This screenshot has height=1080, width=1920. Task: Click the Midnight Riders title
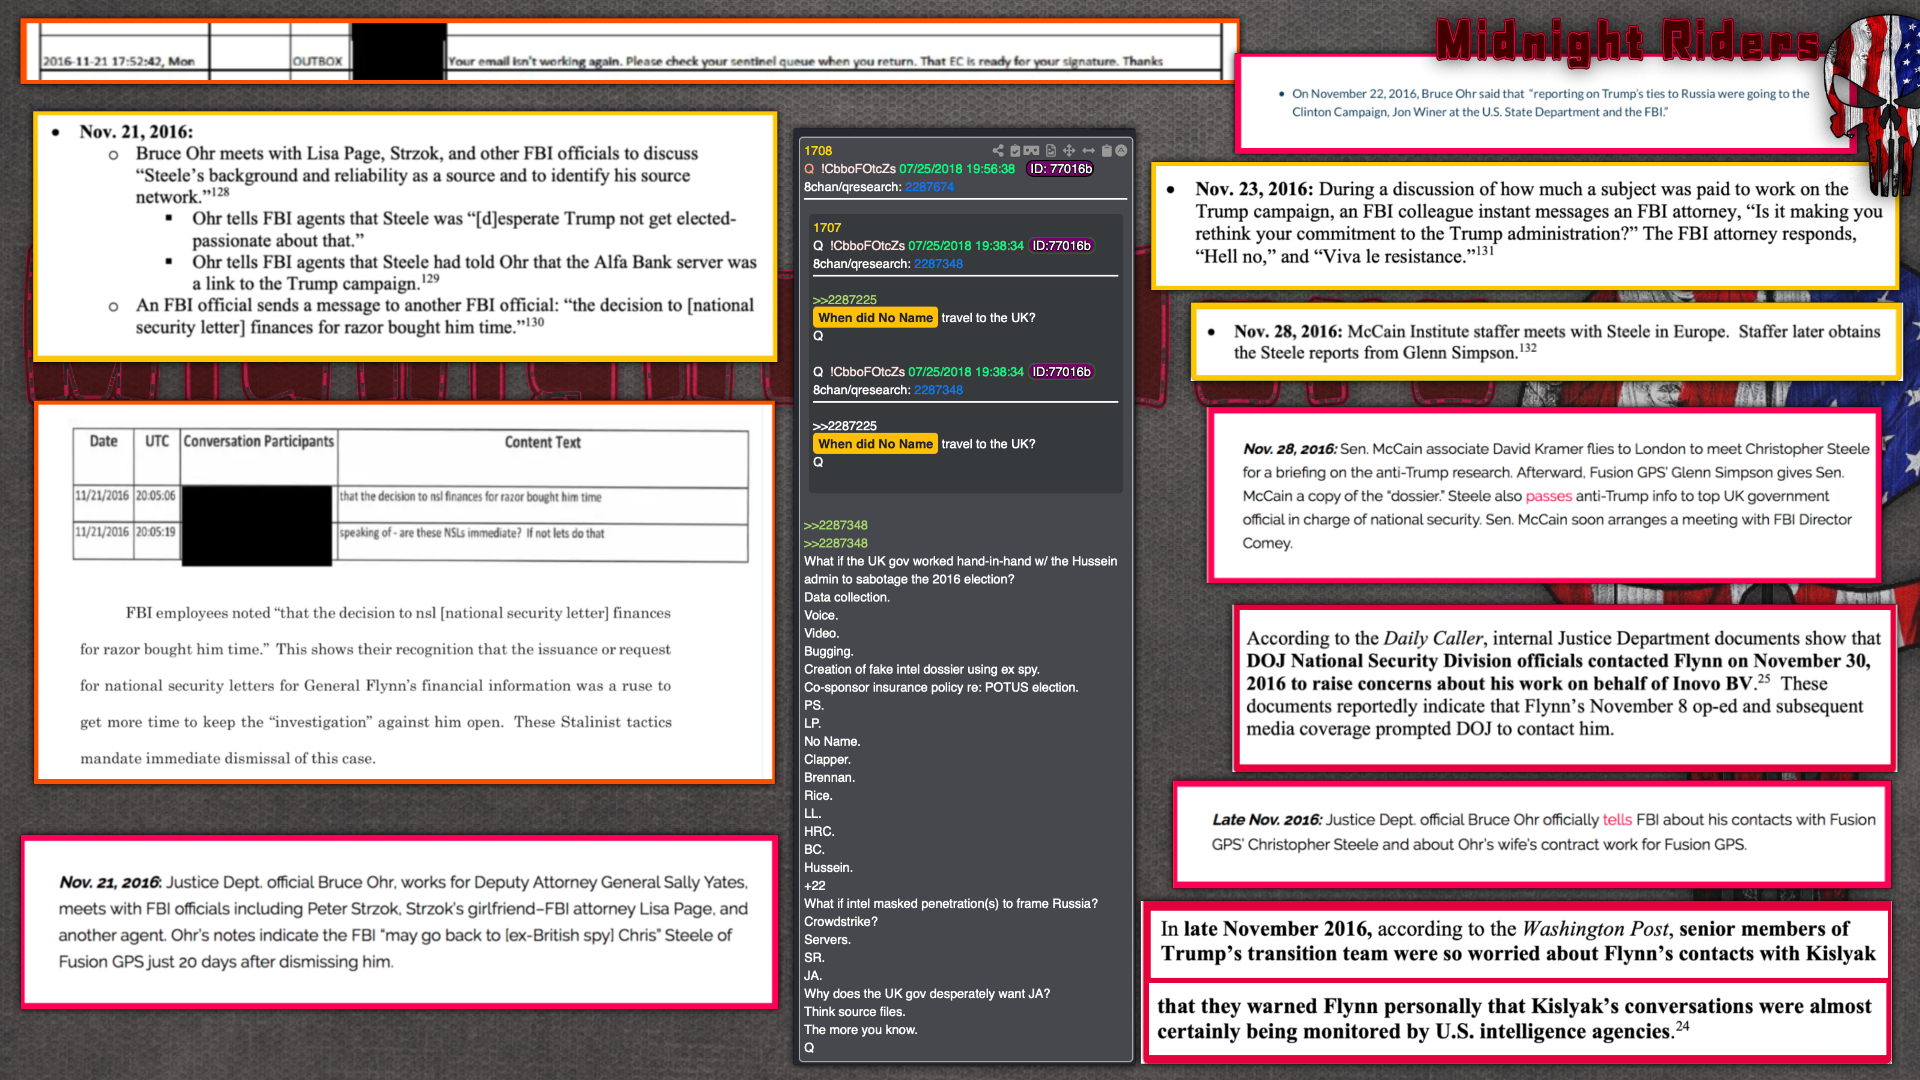(x=1628, y=42)
